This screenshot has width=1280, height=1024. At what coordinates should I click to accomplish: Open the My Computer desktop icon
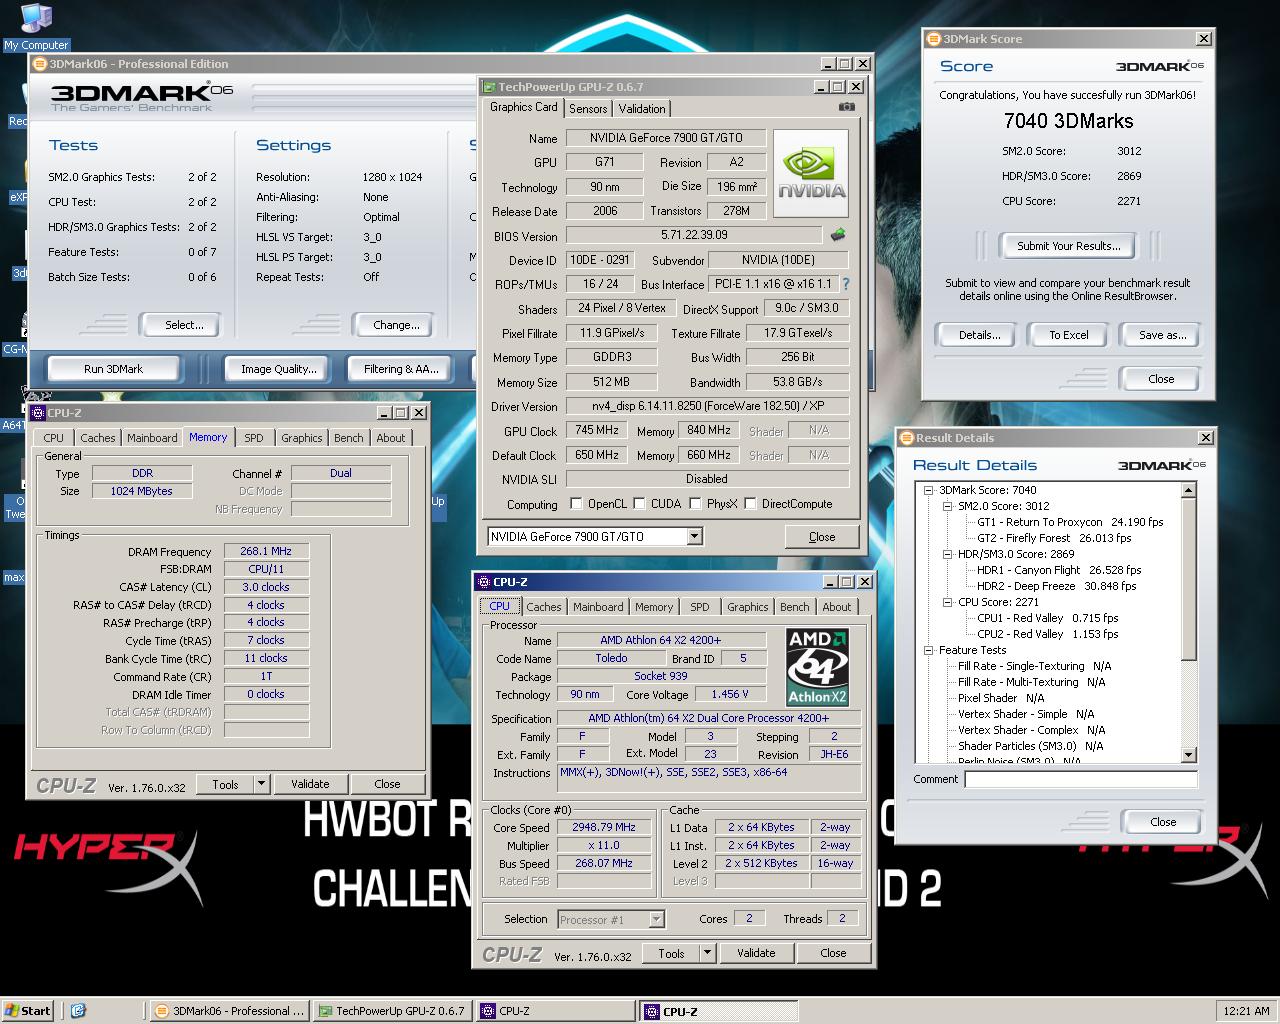pos(36,27)
